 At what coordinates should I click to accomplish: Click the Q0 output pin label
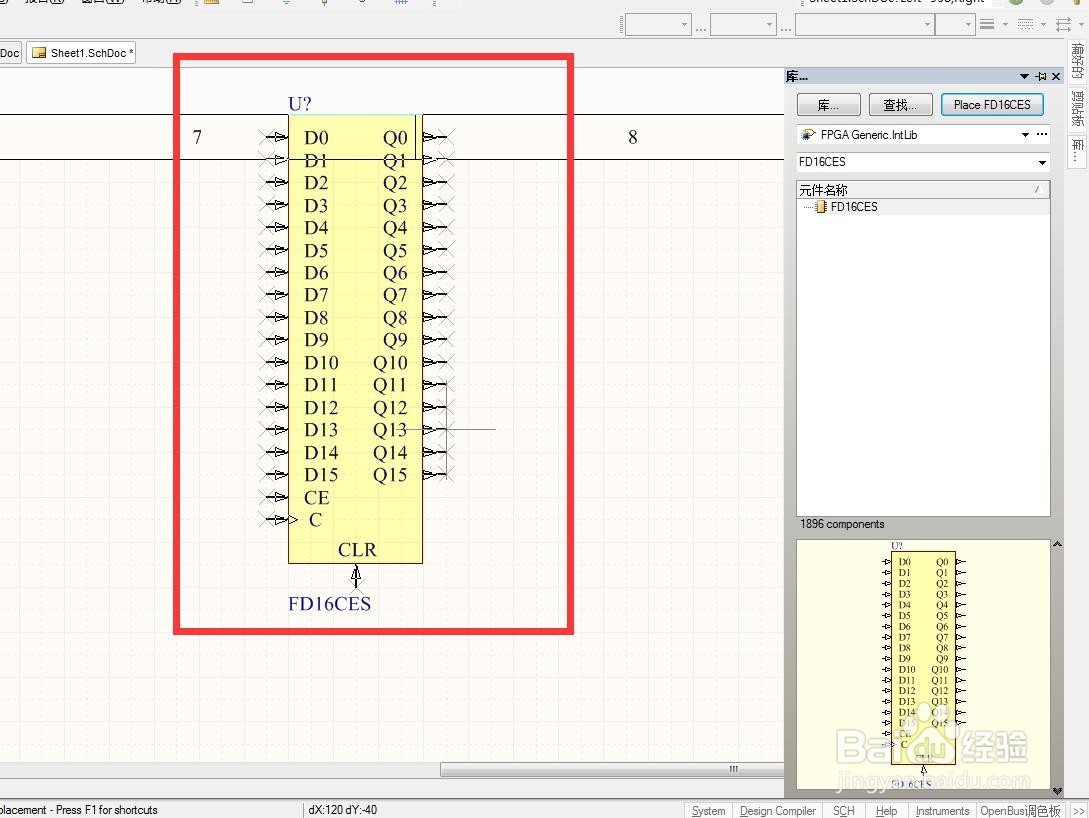[x=394, y=138]
